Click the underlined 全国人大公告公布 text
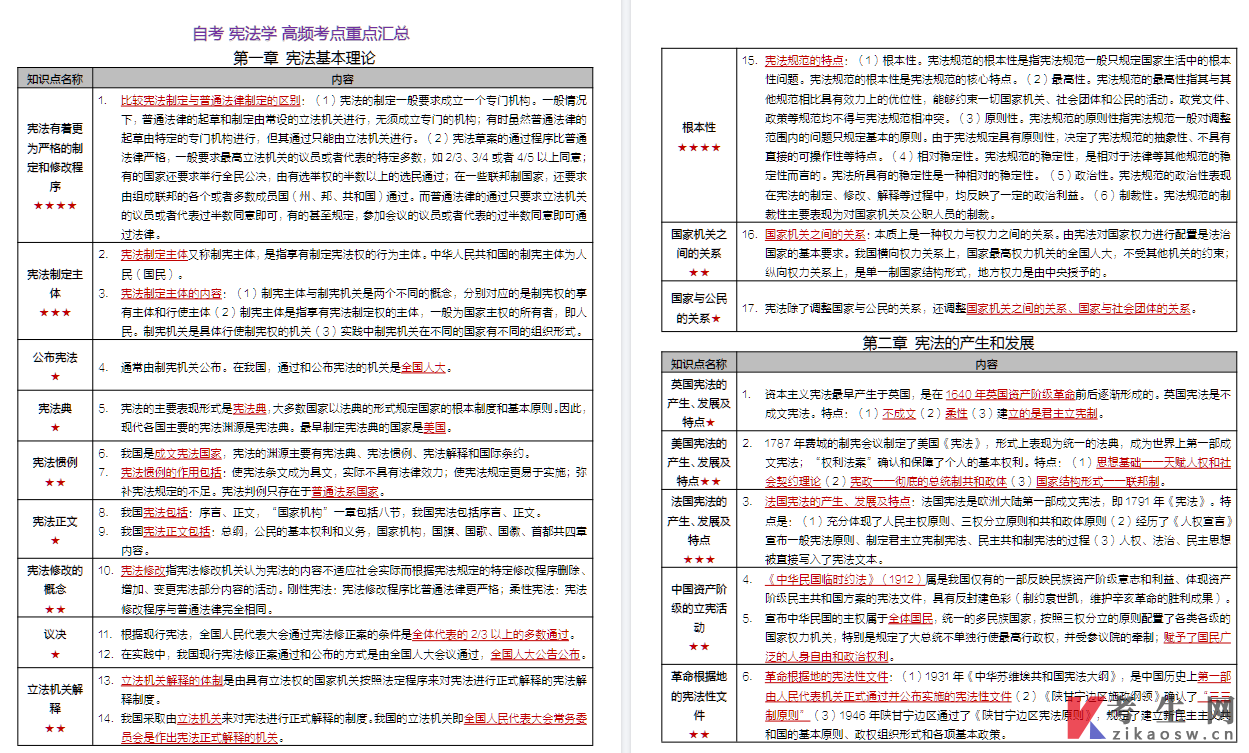1249x753 pixels. (535, 654)
